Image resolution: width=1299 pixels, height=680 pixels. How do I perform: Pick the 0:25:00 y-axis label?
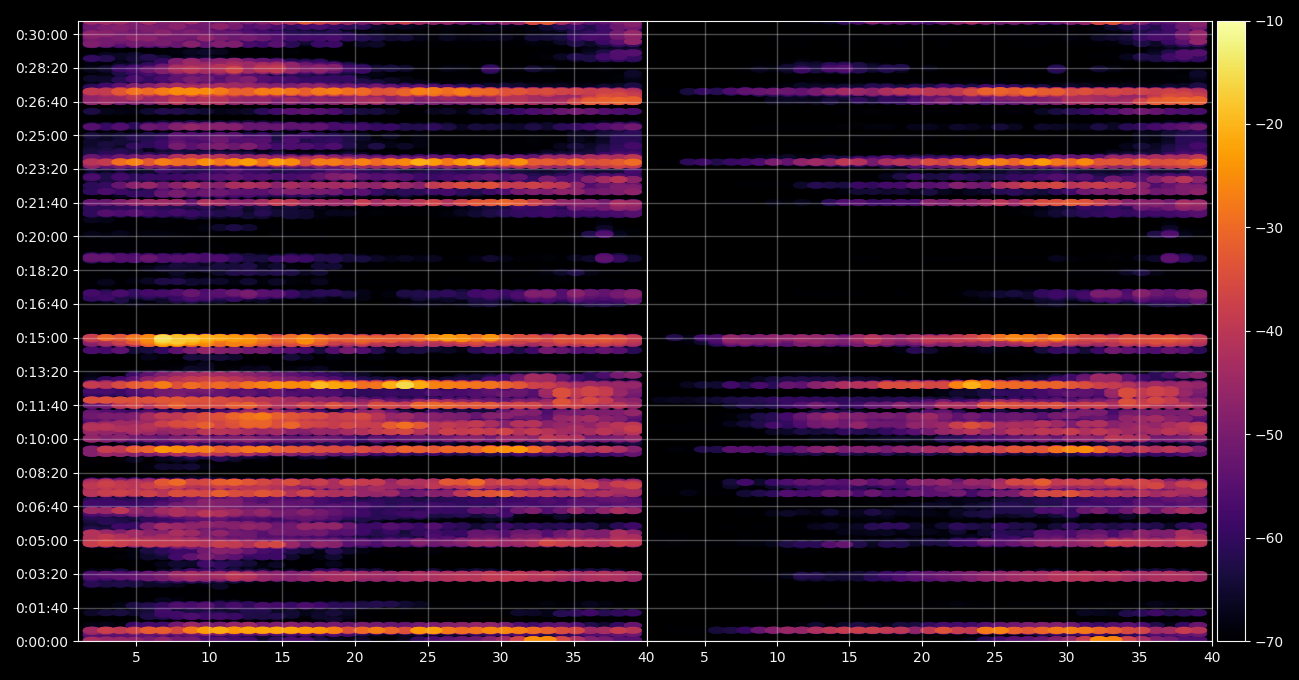click(x=42, y=136)
